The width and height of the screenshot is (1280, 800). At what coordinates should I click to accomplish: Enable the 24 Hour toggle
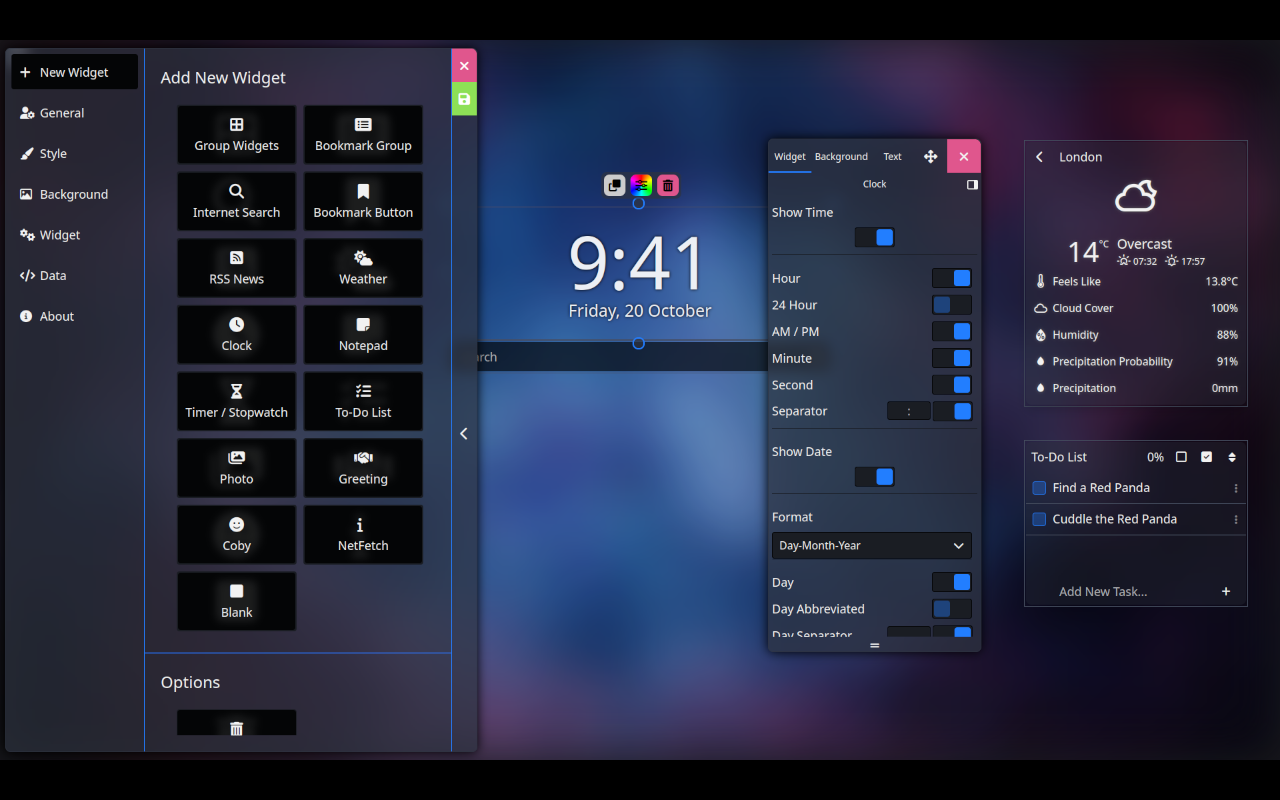click(x=950, y=304)
